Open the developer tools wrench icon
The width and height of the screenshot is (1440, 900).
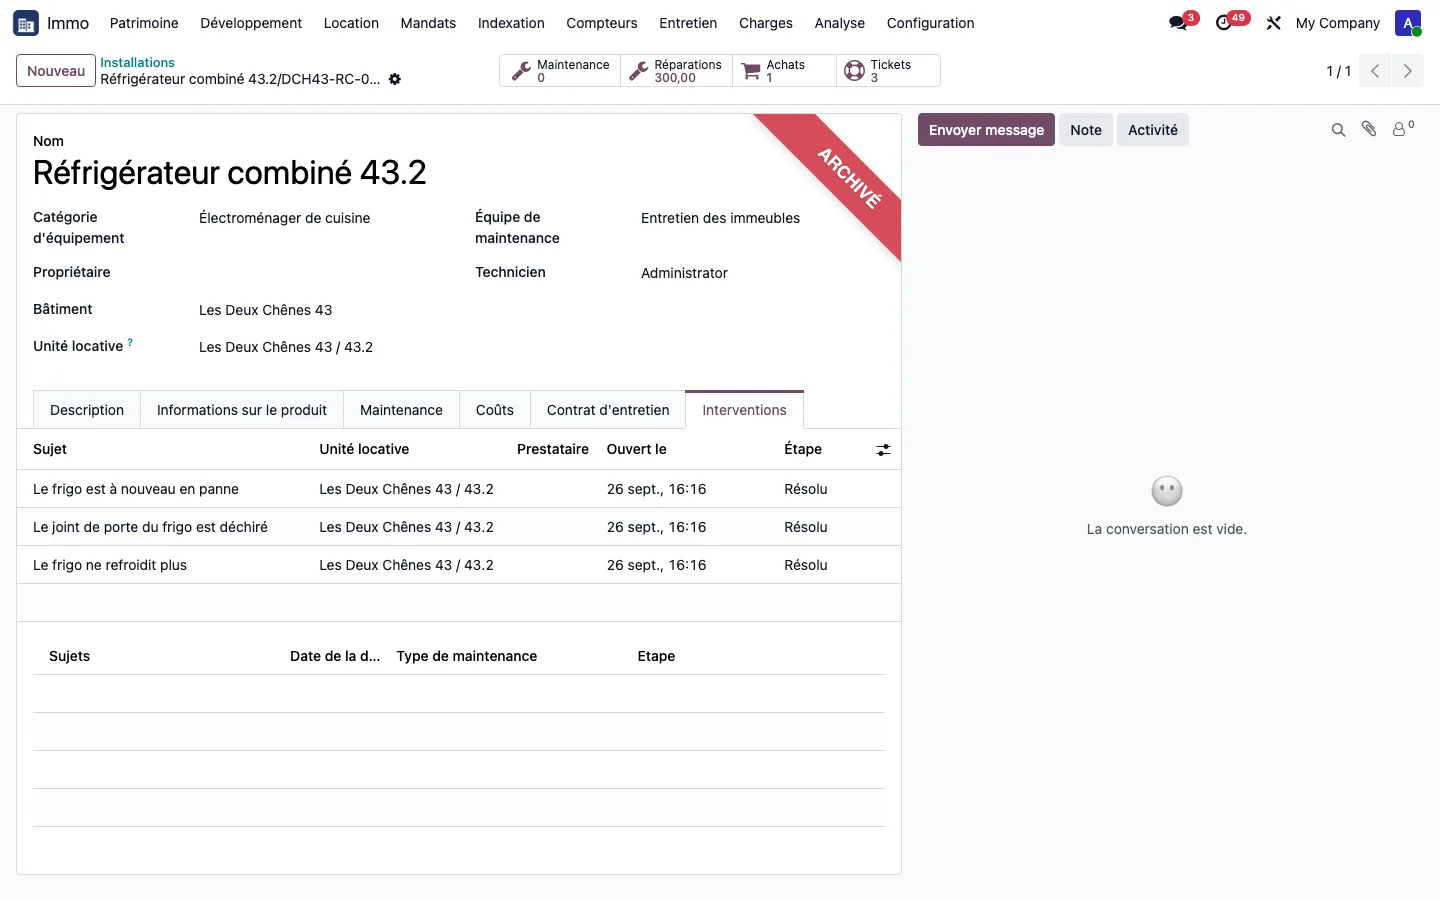(x=1273, y=23)
